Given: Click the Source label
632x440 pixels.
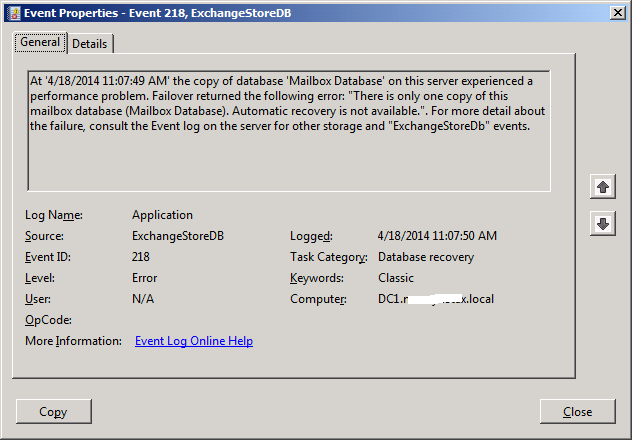Looking at the screenshot, I should click(x=44, y=236).
